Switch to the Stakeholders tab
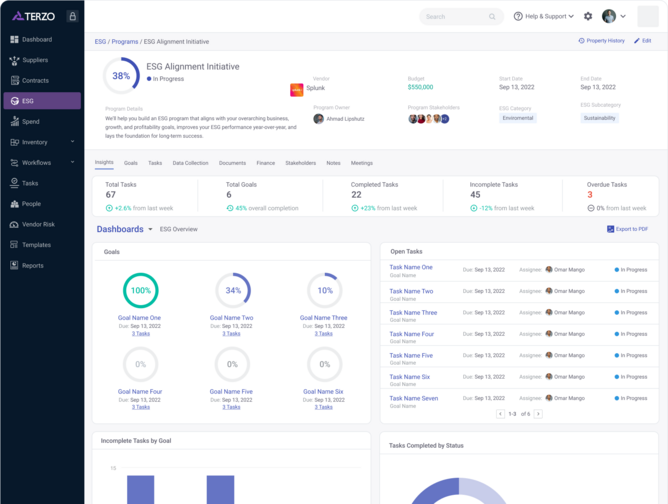The image size is (668, 504). point(300,163)
